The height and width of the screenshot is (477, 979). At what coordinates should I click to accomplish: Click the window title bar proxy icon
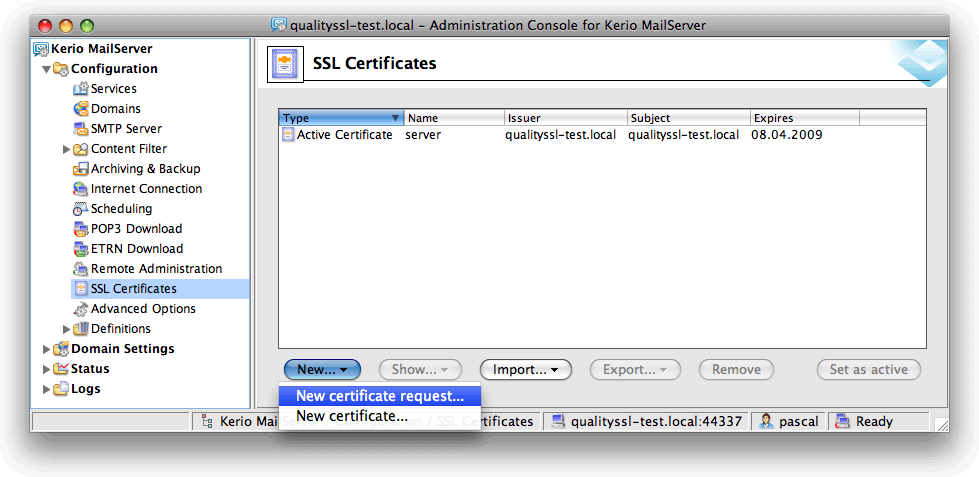click(279, 26)
